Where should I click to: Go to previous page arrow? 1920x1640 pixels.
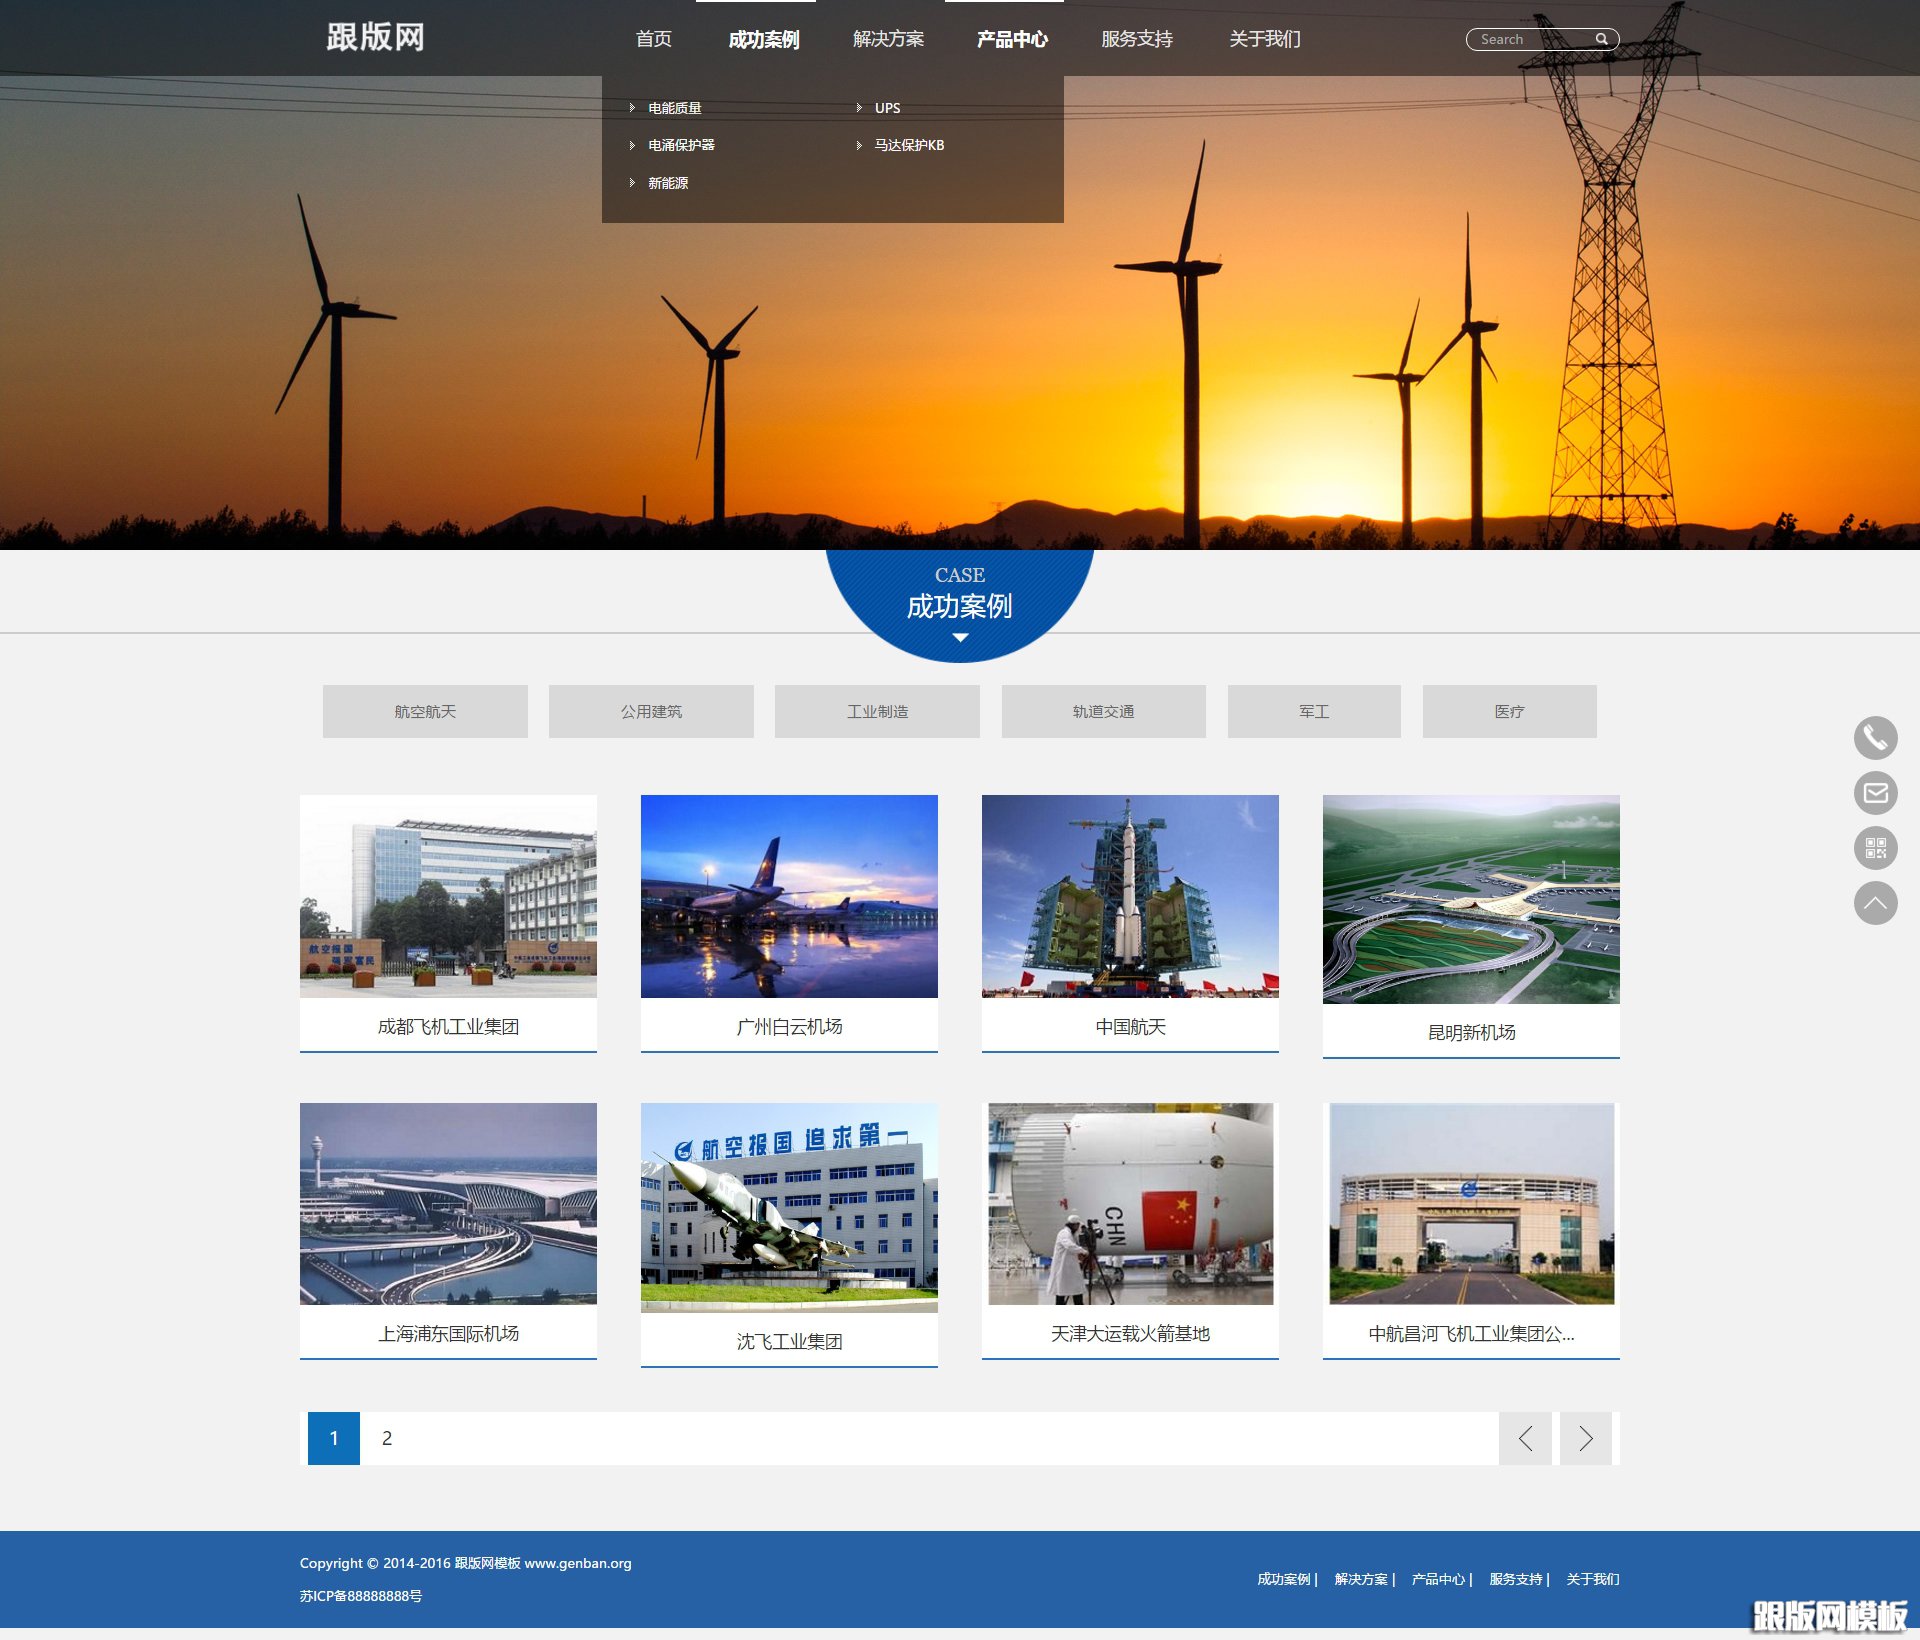(x=1525, y=1438)
